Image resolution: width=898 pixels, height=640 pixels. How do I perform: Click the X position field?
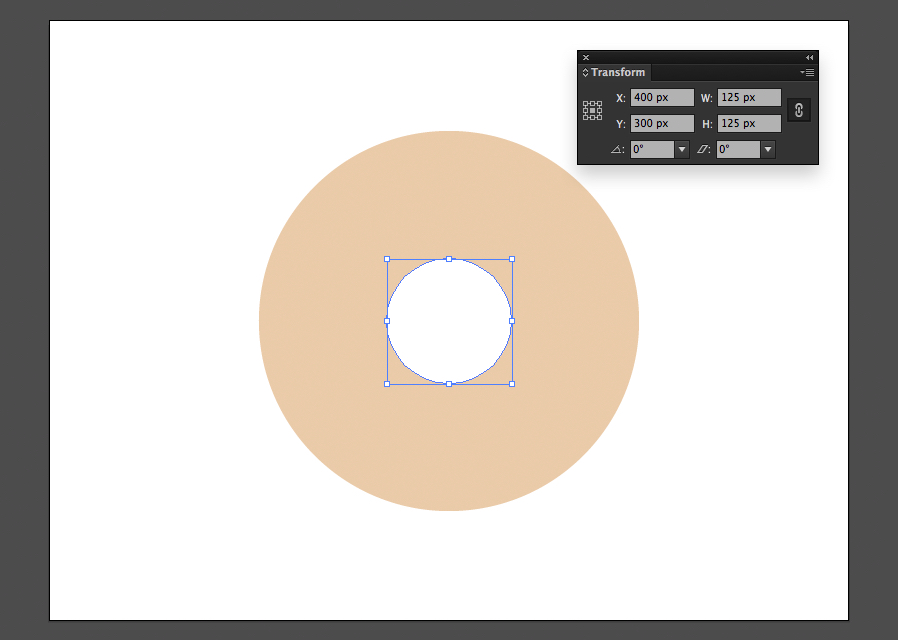662,97
